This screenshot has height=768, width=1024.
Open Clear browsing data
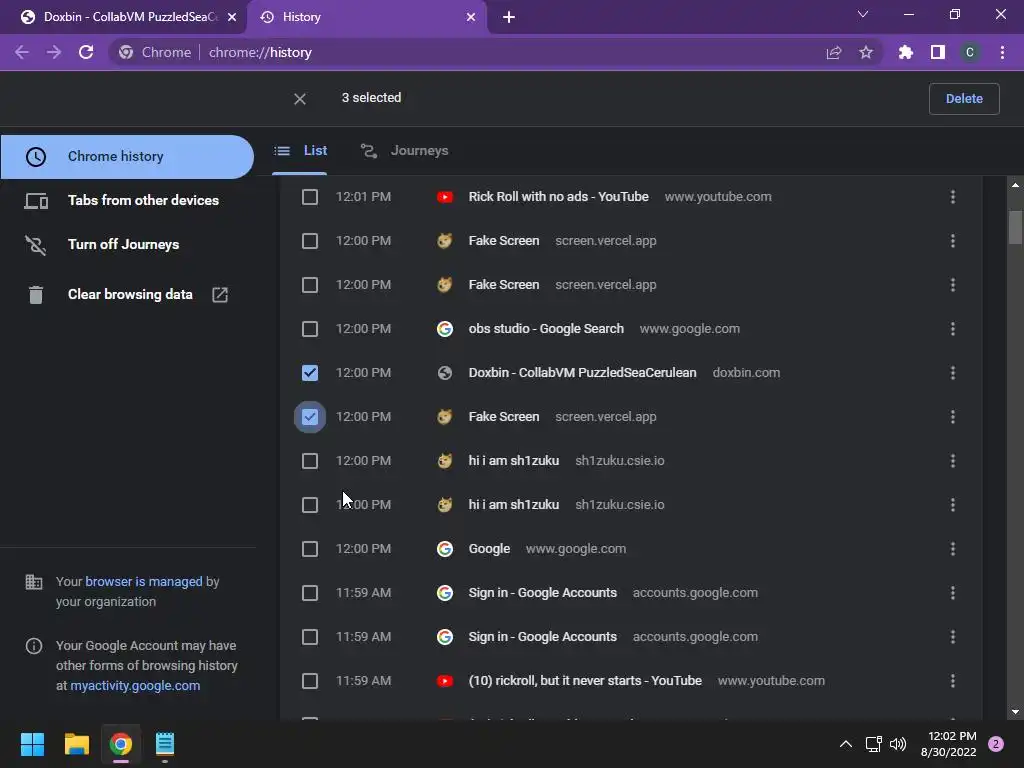click(127, 295)
